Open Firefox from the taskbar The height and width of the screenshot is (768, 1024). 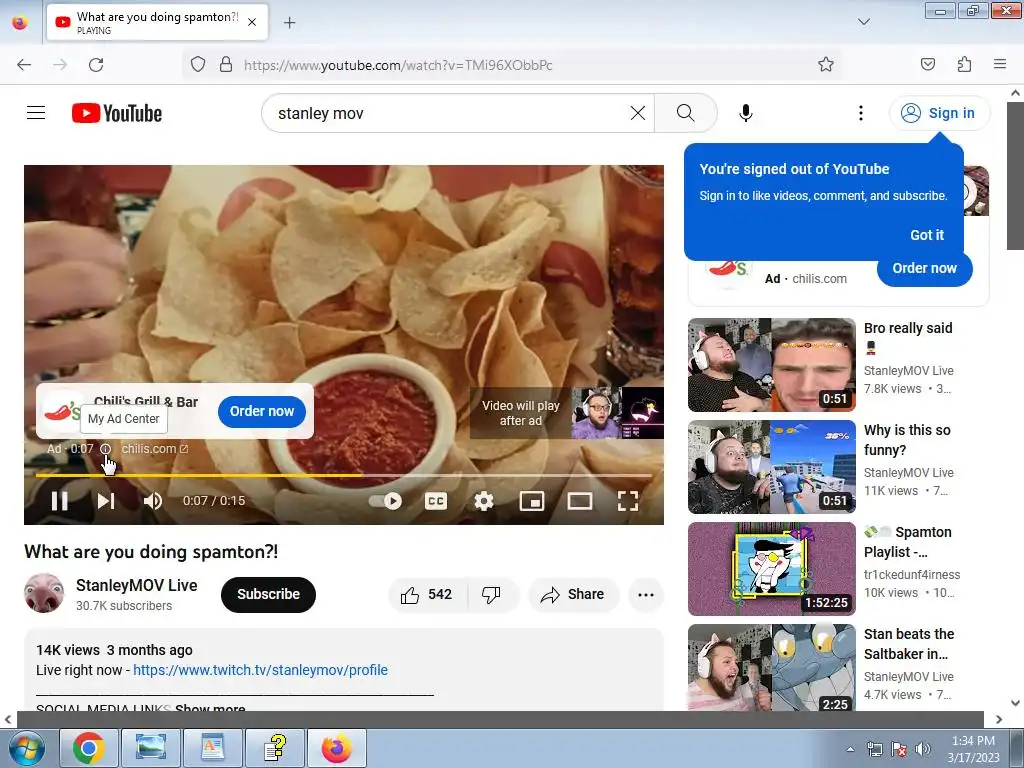tap(336, 748)
